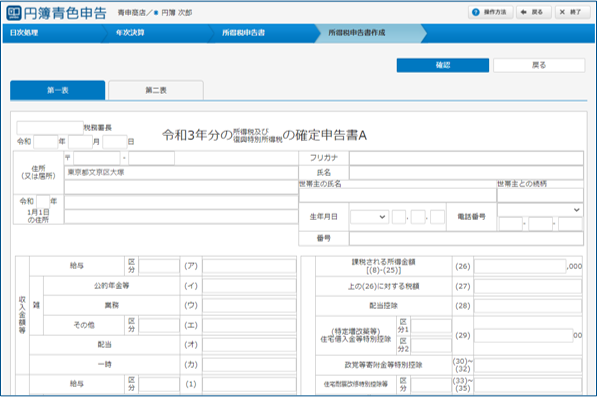597x397 pixels.
Task: Click the 氏名 input field
Action: 466,172
